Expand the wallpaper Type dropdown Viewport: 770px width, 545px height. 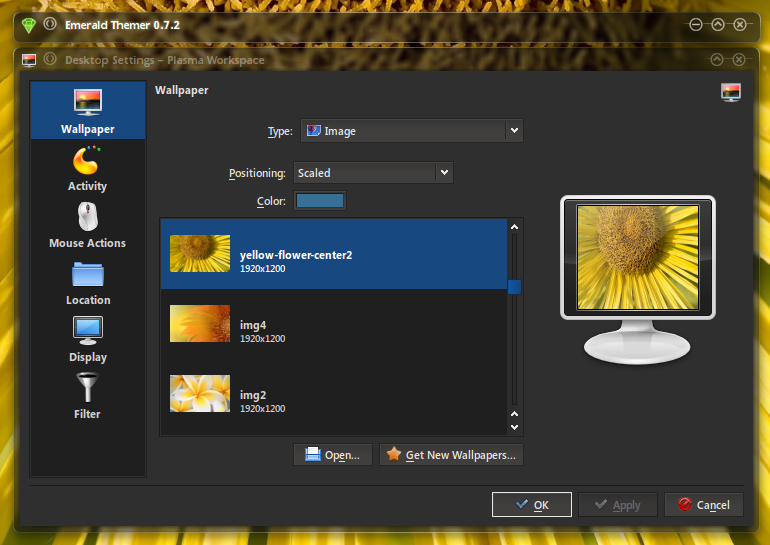pyautogui.click(x=412, y=131)
